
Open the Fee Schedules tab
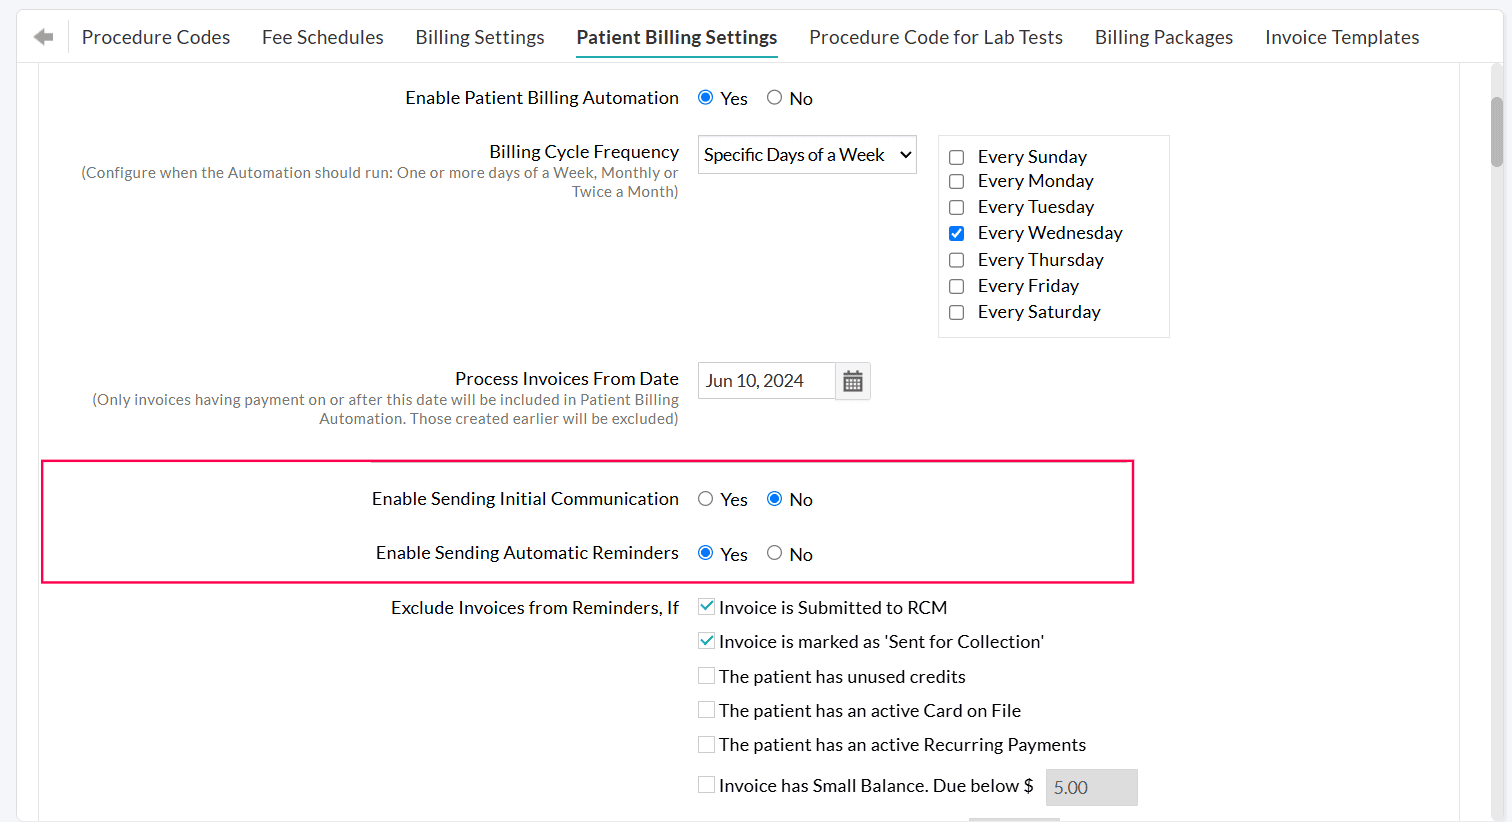click(x=322, y=37)
